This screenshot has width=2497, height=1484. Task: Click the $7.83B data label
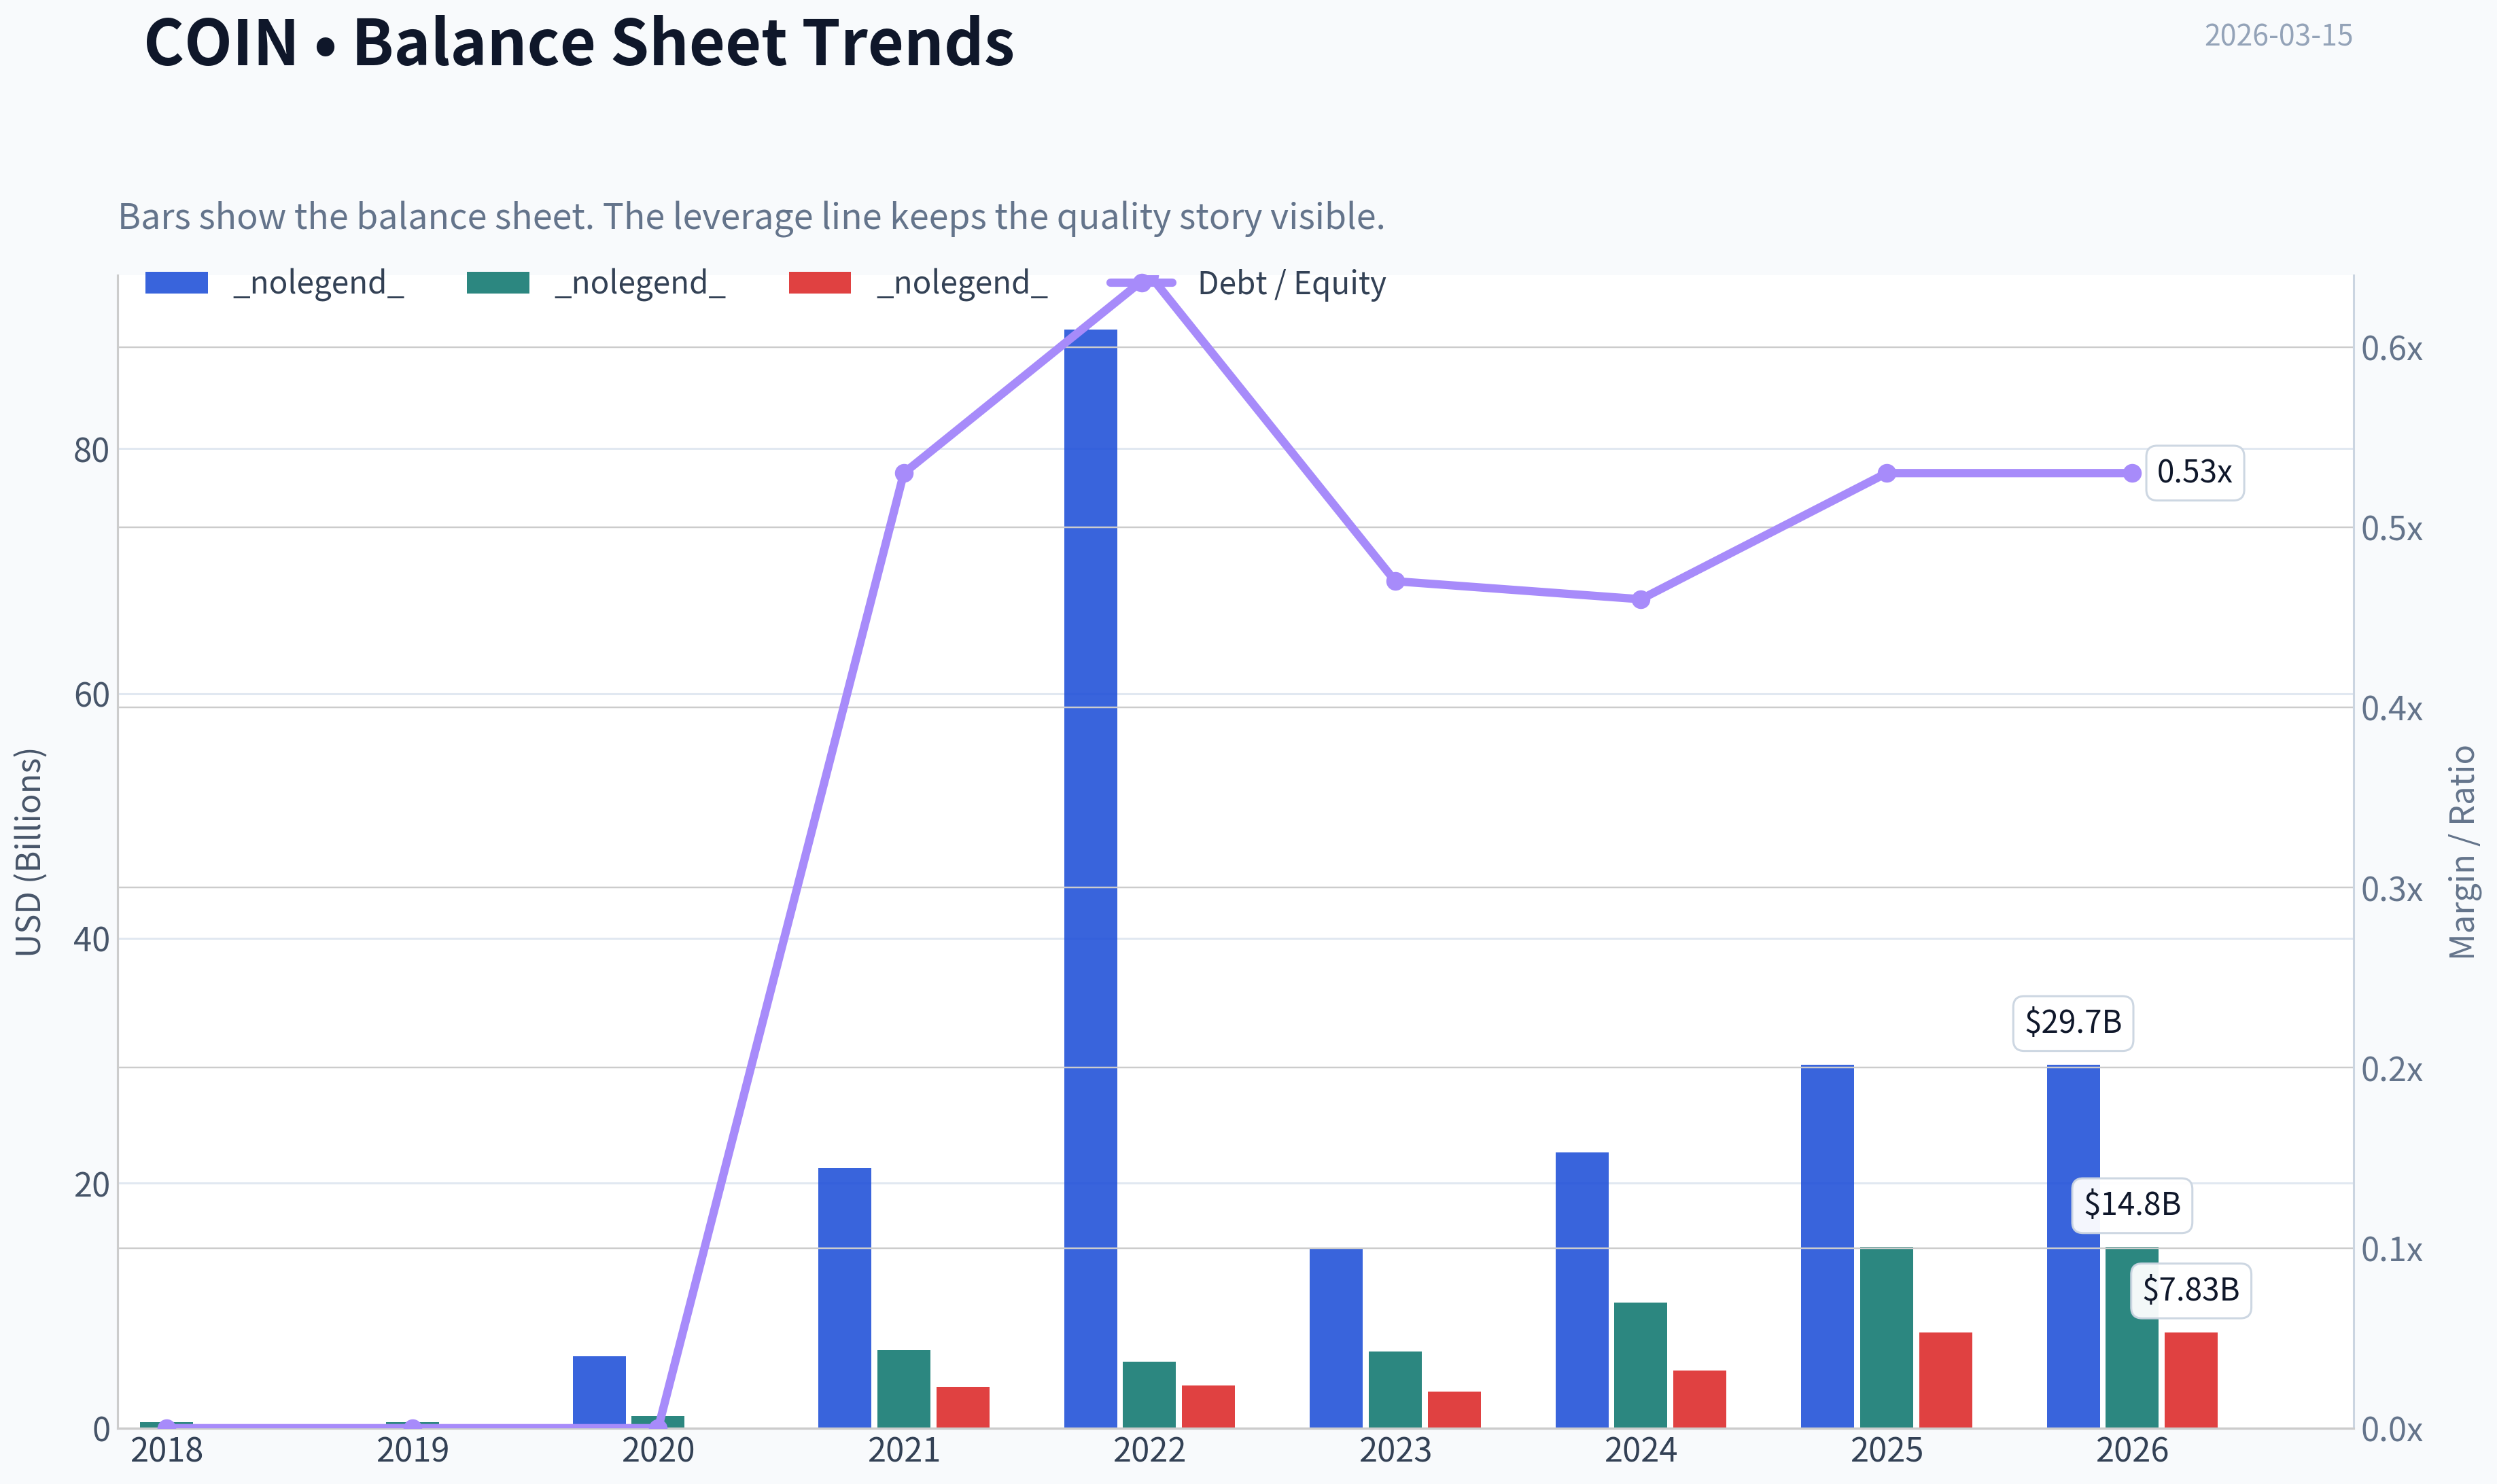point(2190,1290)
